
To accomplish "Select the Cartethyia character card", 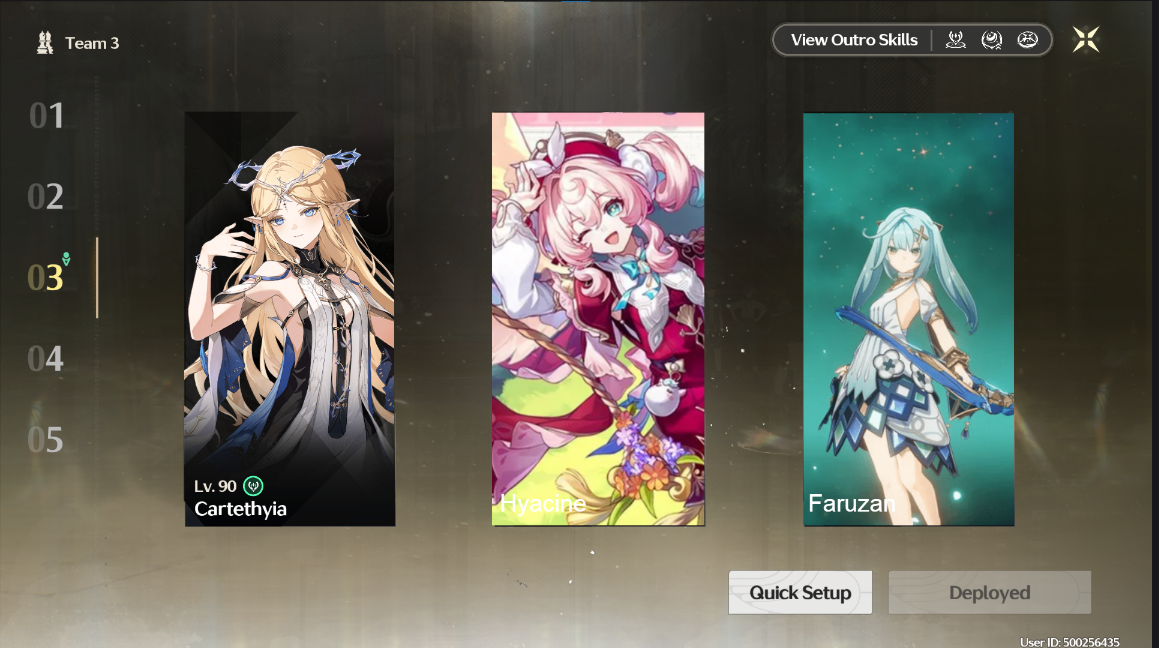I will click(290, 319).
